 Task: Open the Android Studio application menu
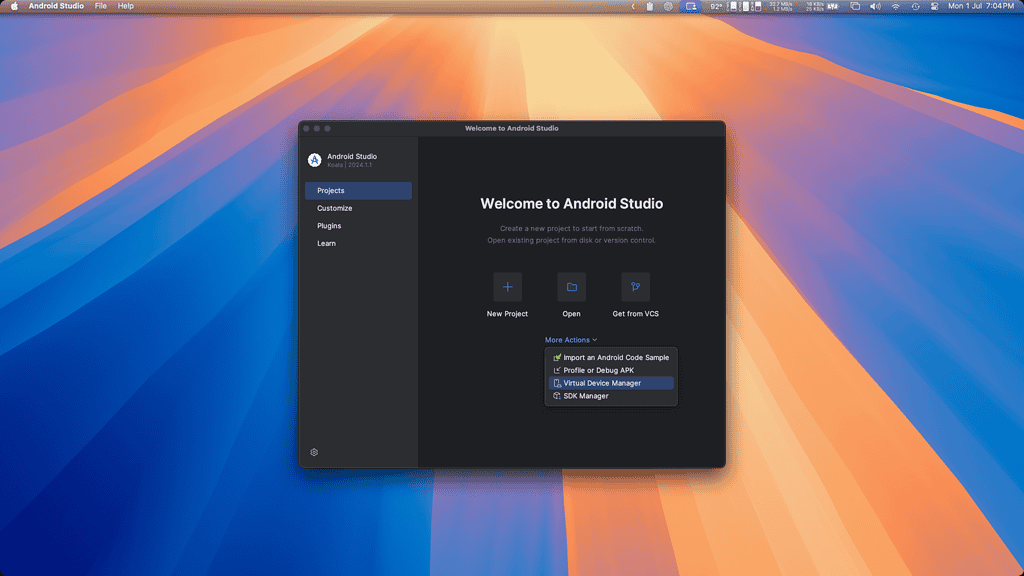pyautogui.click(x=56, y=6)
